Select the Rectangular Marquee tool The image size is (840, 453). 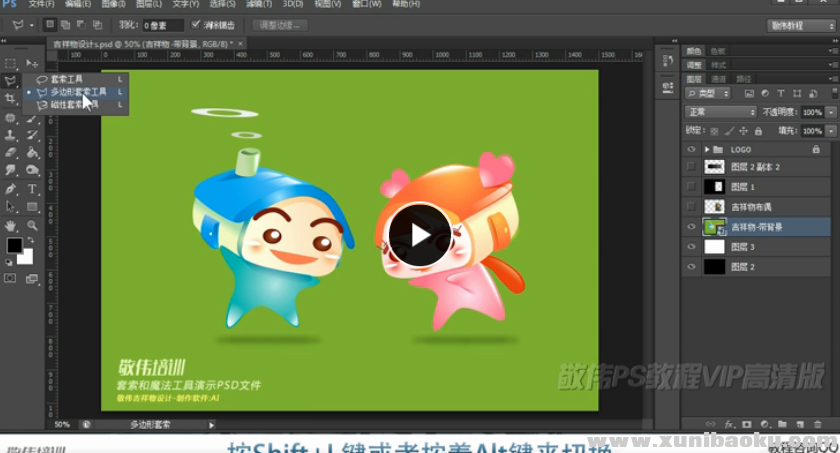pyautogui.click(x=11, y=62)
